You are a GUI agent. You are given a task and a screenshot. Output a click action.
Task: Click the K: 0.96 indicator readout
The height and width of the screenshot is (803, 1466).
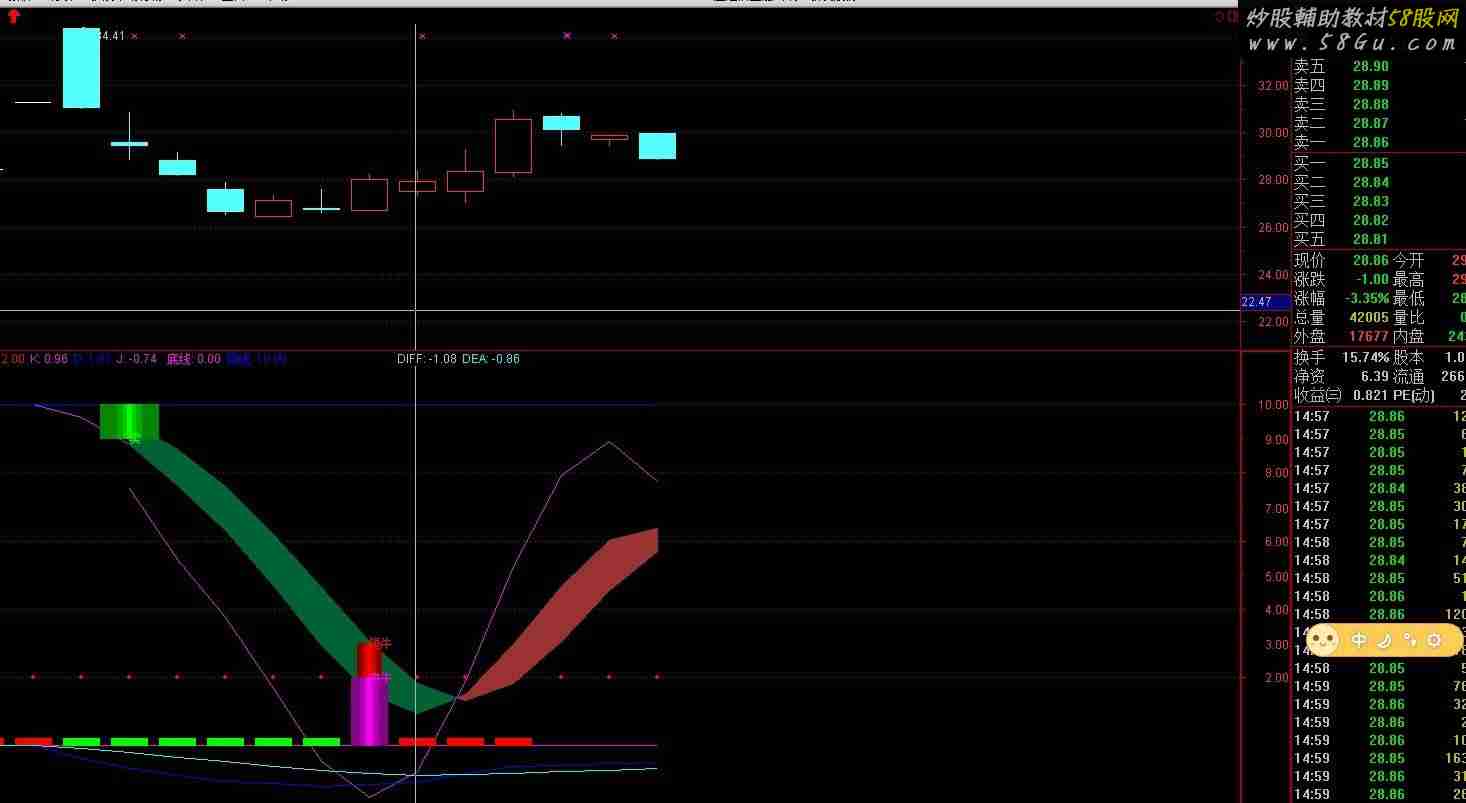[48, 359]
